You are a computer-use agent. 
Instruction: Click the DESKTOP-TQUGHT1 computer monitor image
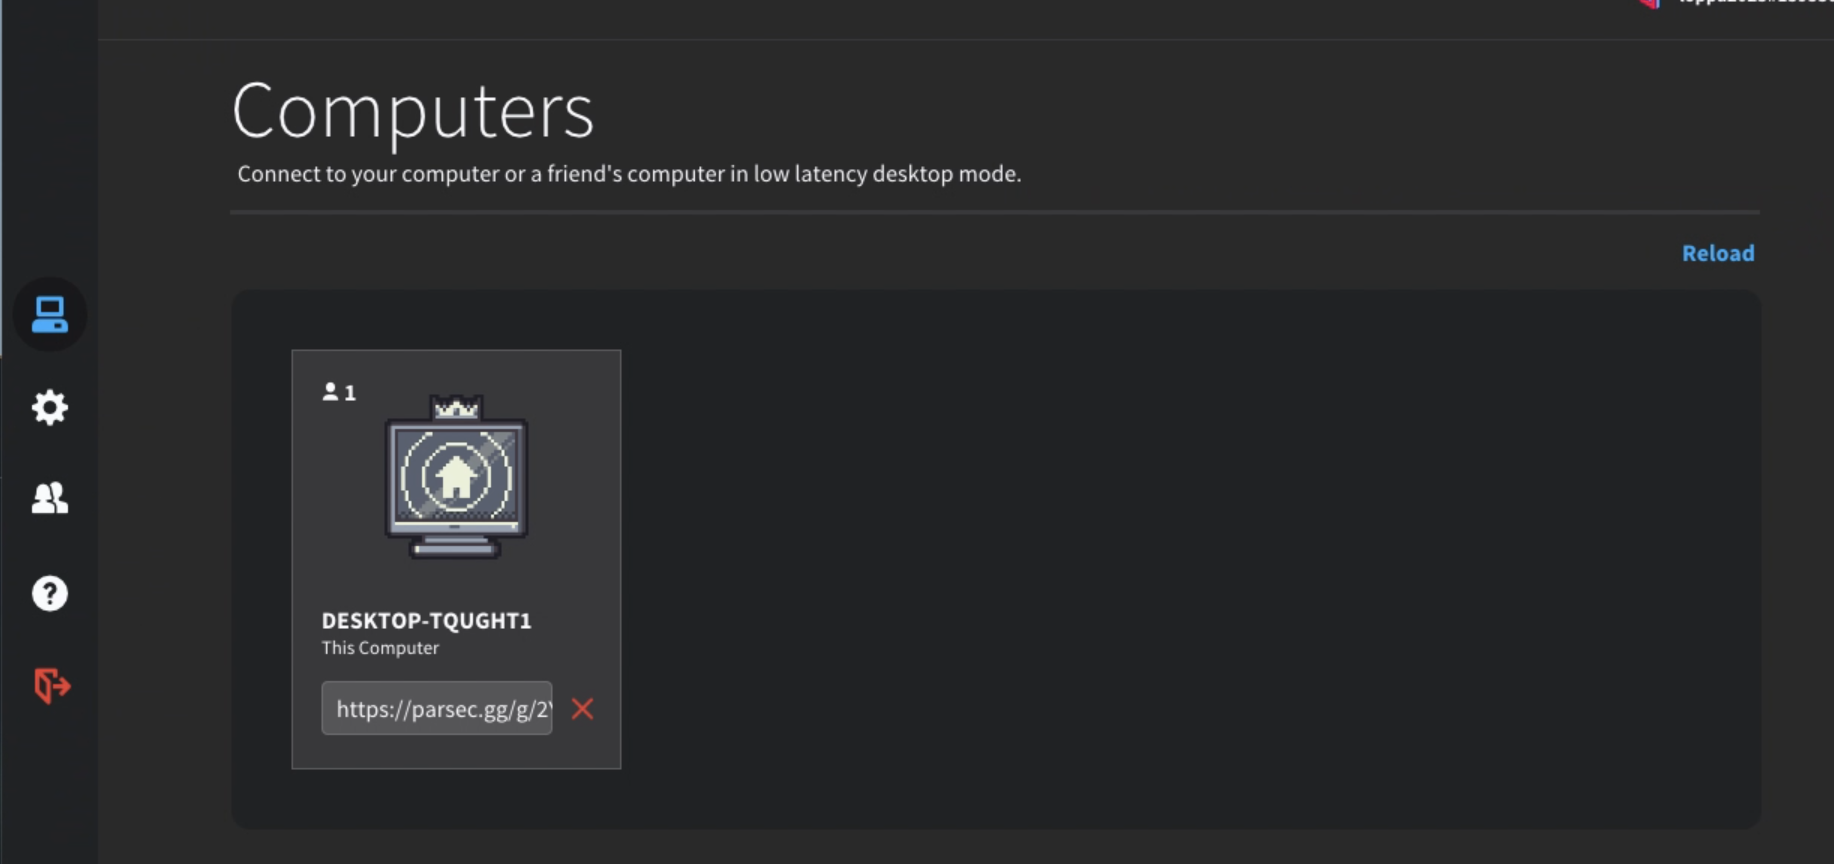456,477
